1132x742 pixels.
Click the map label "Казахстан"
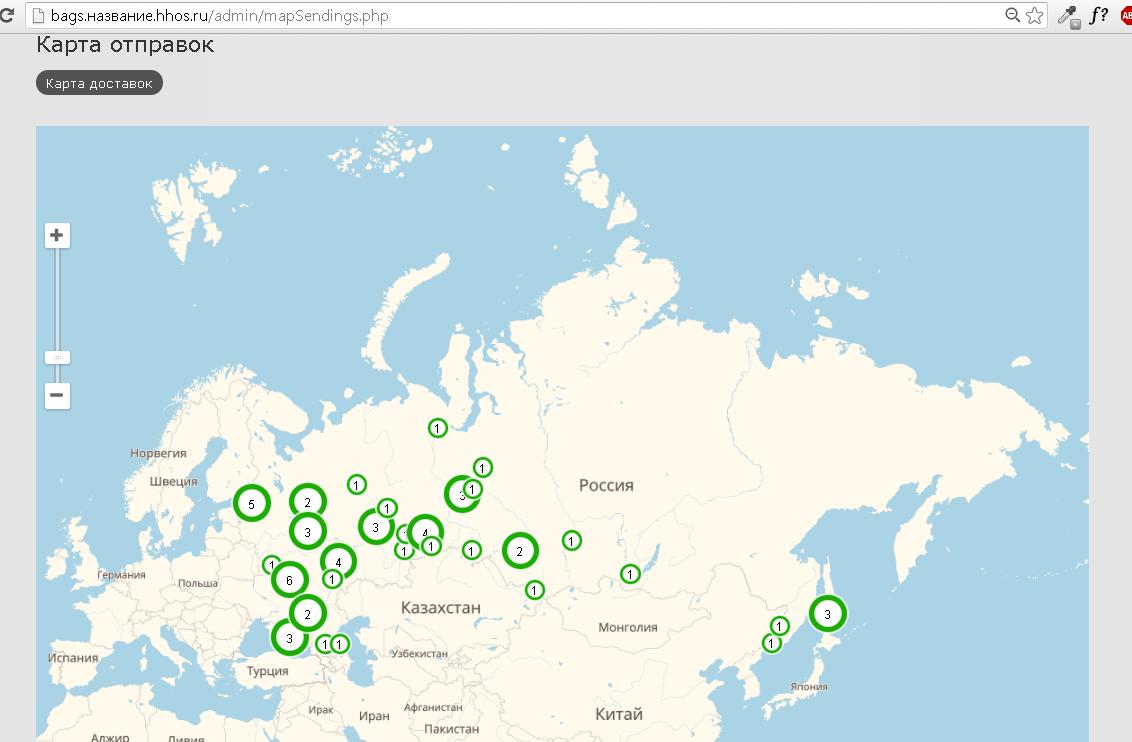click(x=441, y=608)
